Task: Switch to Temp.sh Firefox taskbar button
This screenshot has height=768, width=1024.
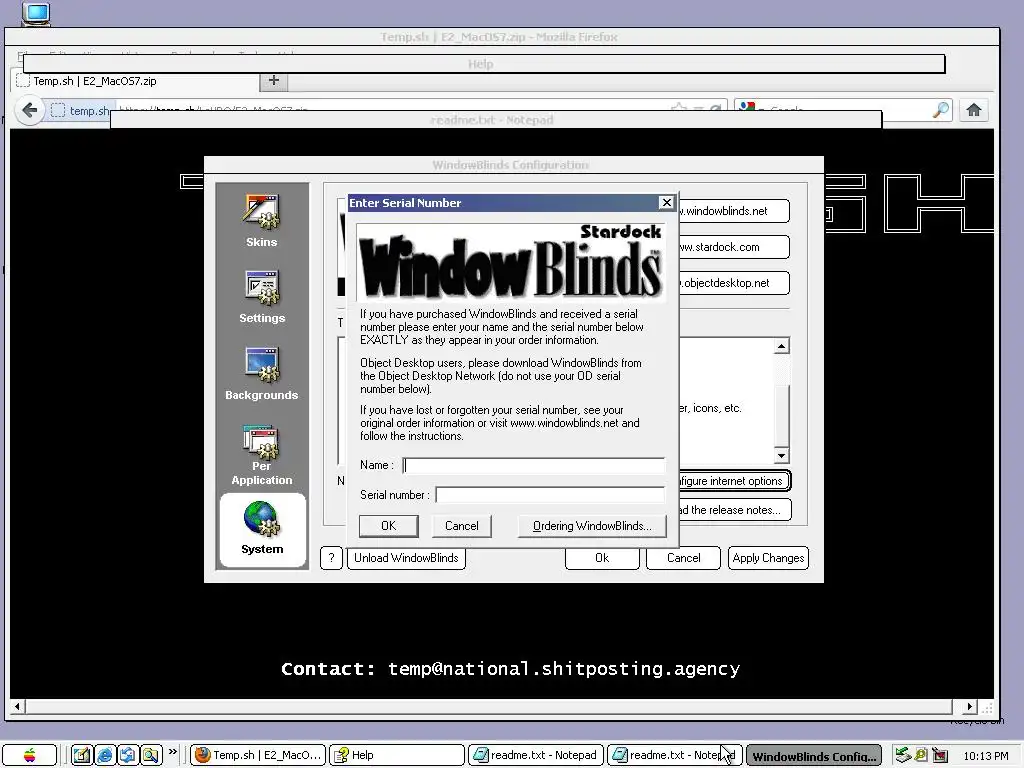Action: 258,755
